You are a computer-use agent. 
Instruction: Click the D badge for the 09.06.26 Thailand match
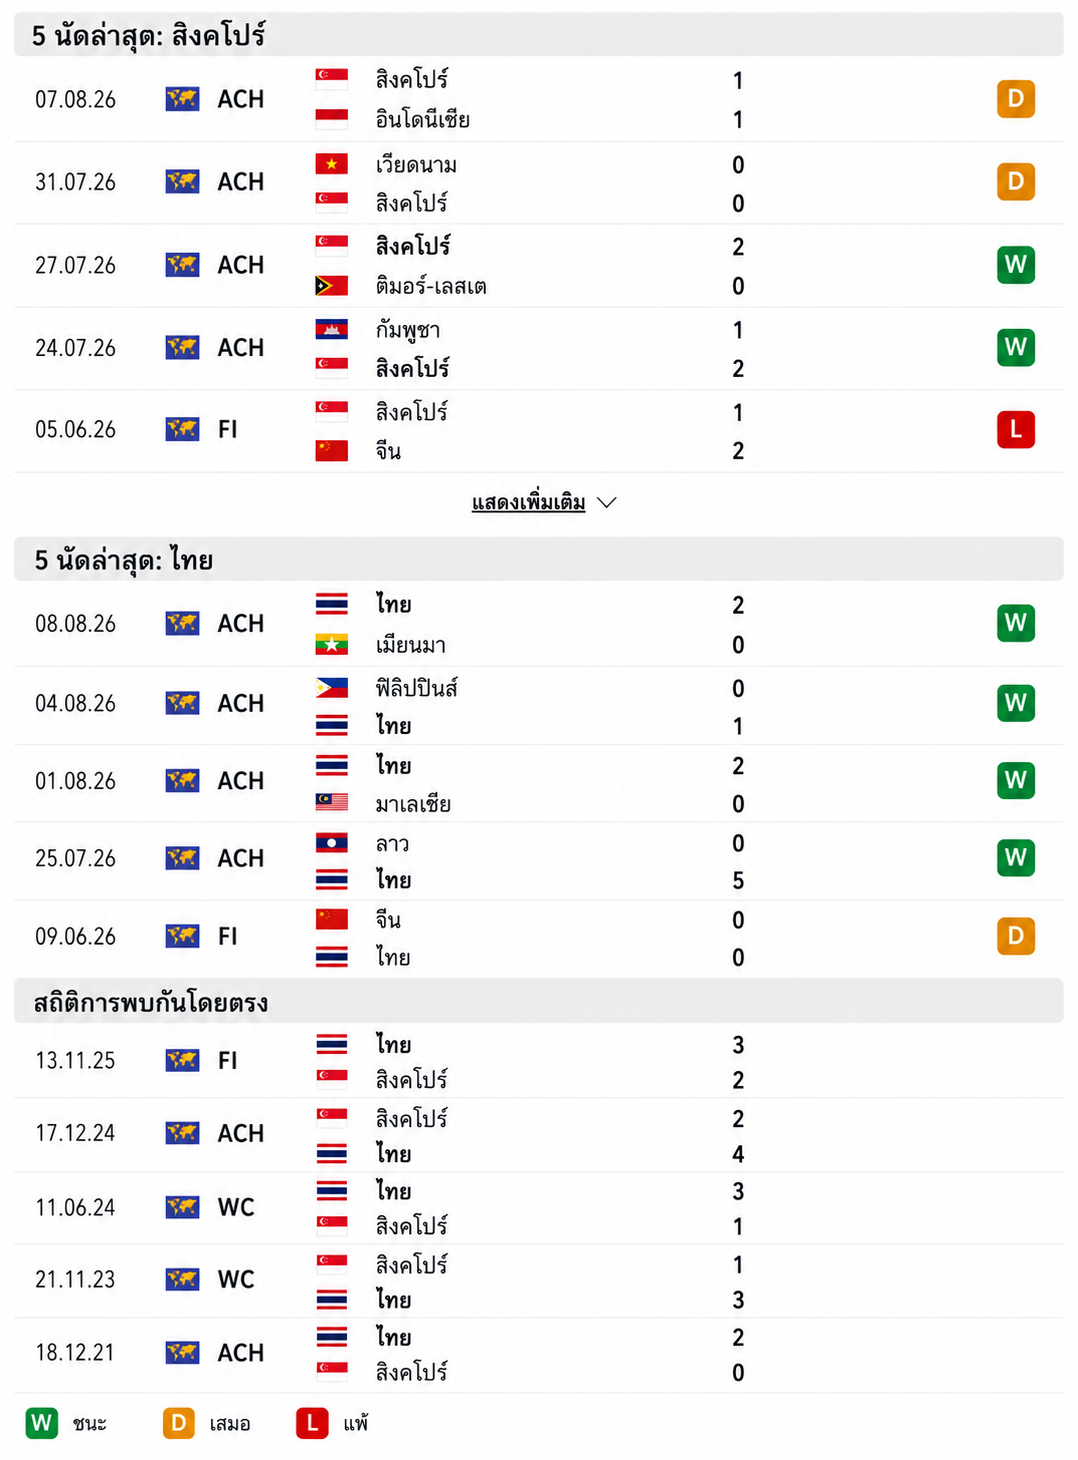pos(1015,936)
